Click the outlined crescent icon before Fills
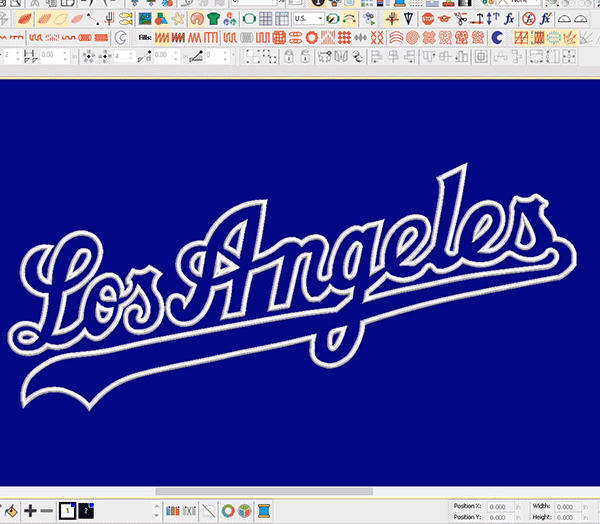600x524 pixels. pyautogui.click(x=121, y=38)
